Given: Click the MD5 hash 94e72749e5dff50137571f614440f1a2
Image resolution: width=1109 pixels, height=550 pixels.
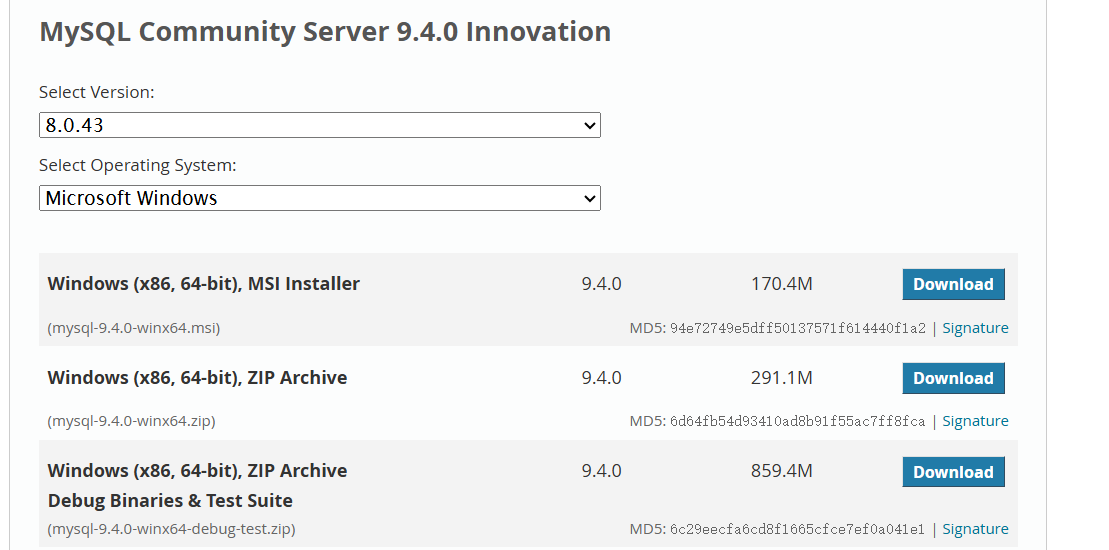Looking at the screenshot, I should [798, 328].
